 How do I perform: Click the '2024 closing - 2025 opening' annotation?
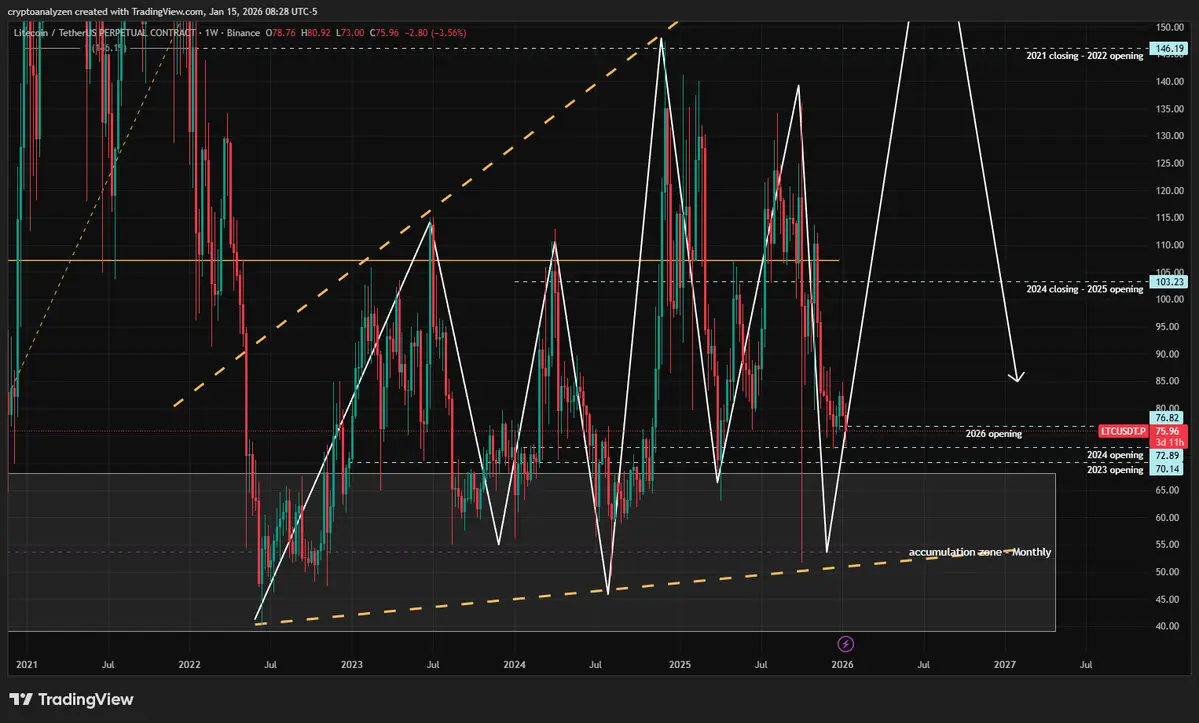1084,289
